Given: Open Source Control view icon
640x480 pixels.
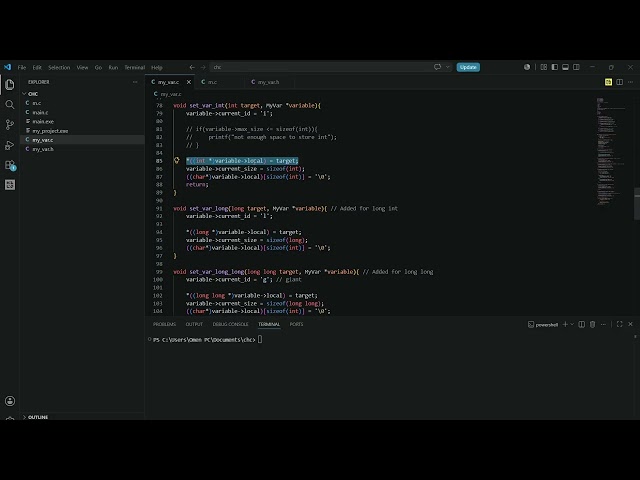Looking at the screenshot, I should click(10, 124).
